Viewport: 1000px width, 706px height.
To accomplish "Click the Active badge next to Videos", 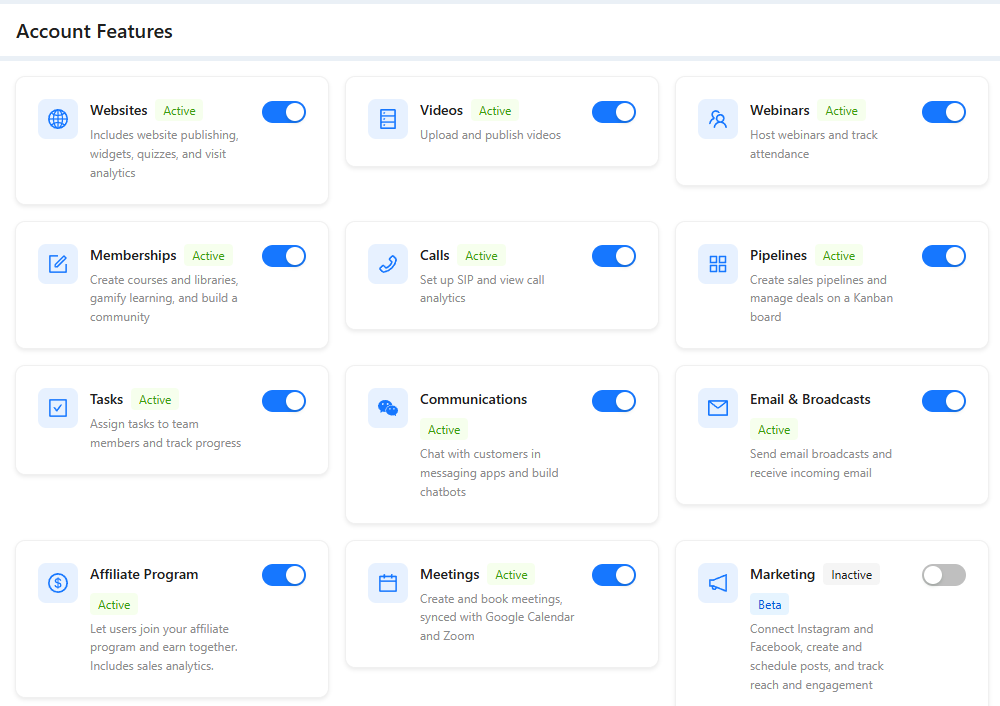I will [x=495, y=111].
